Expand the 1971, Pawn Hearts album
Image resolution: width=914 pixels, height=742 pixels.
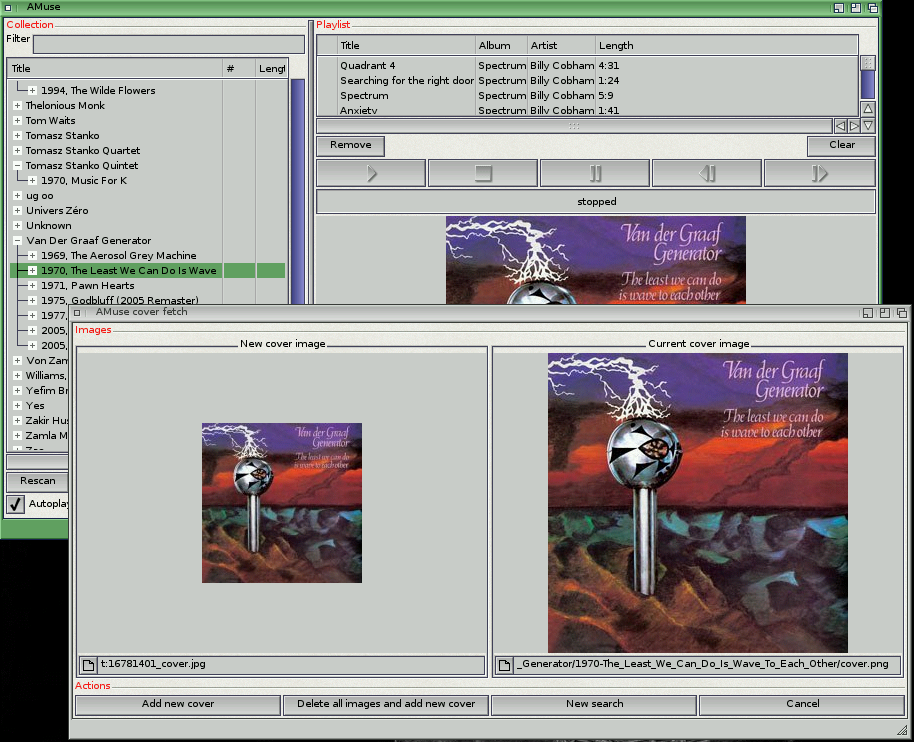click(x=33, y=286)
